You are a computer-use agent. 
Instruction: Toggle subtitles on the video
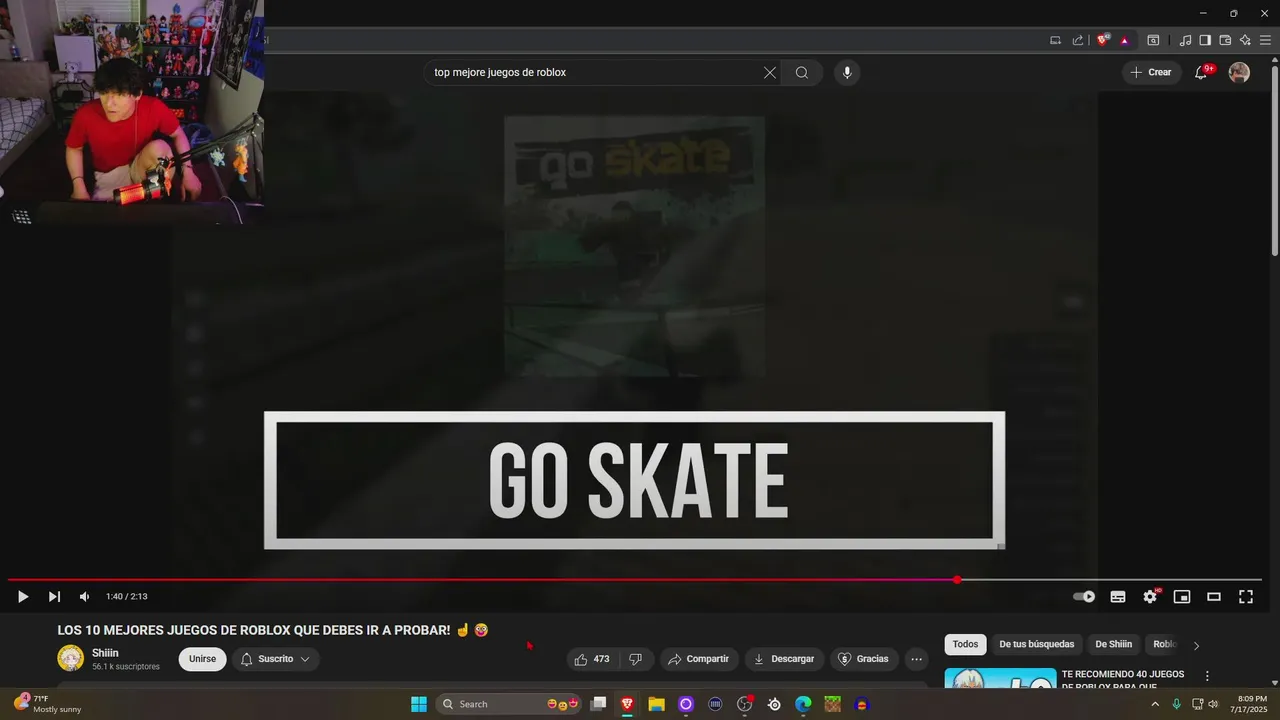[x=1118, y=597]
